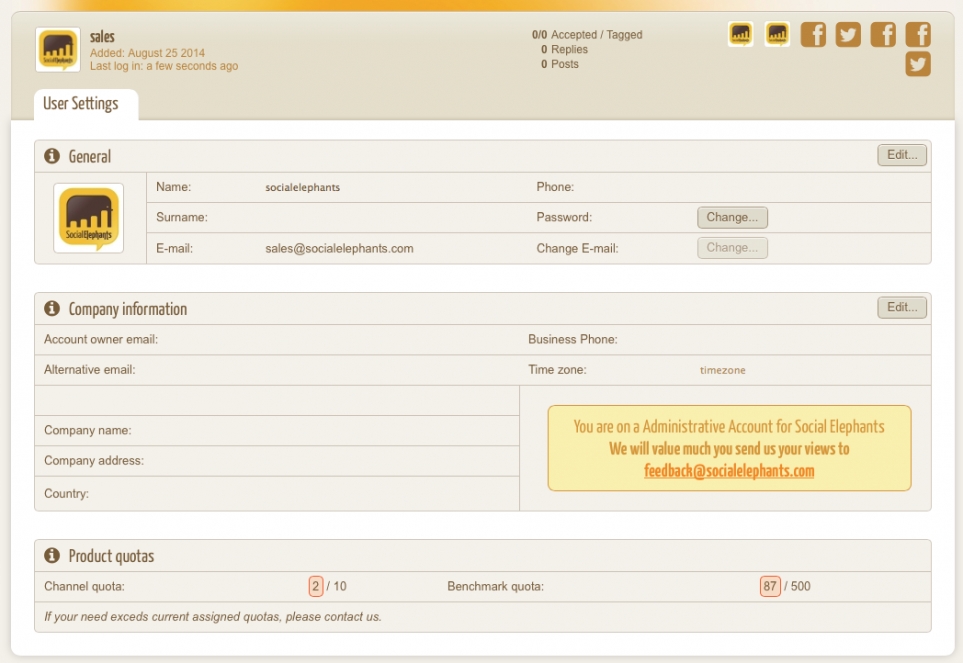Click the benchmark quota value 87 badge
This screenshot has height=663, width=963.
(770, 586)
